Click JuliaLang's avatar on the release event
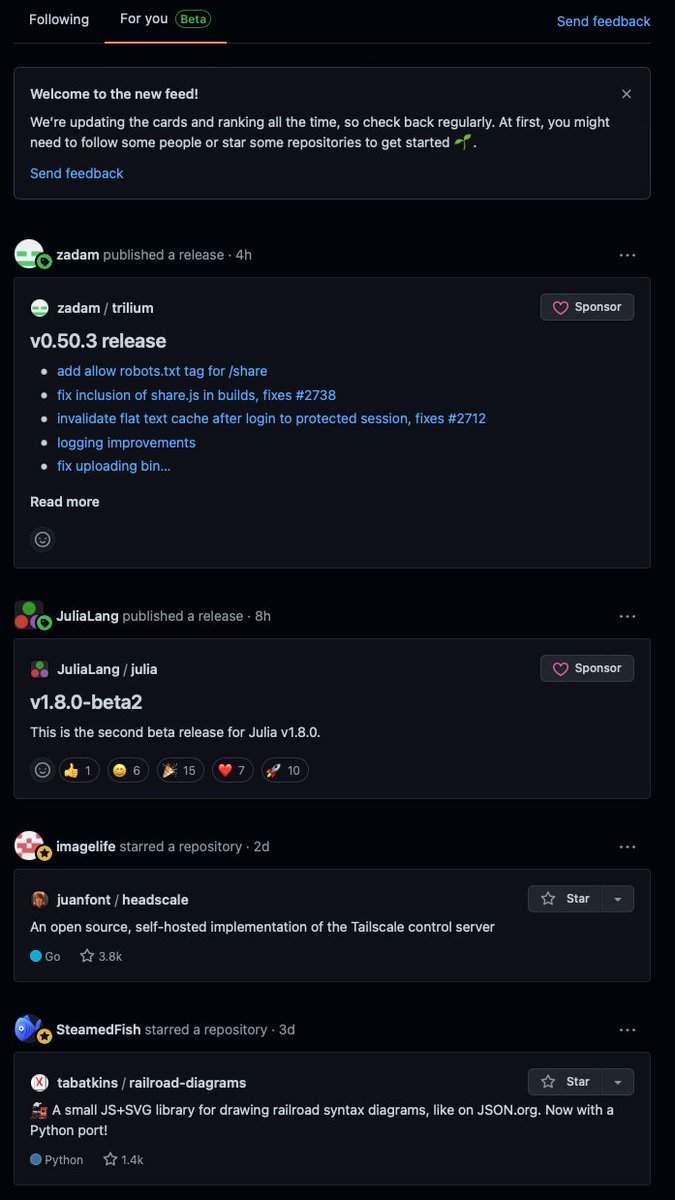675x1200 pixels. (29, 616)
